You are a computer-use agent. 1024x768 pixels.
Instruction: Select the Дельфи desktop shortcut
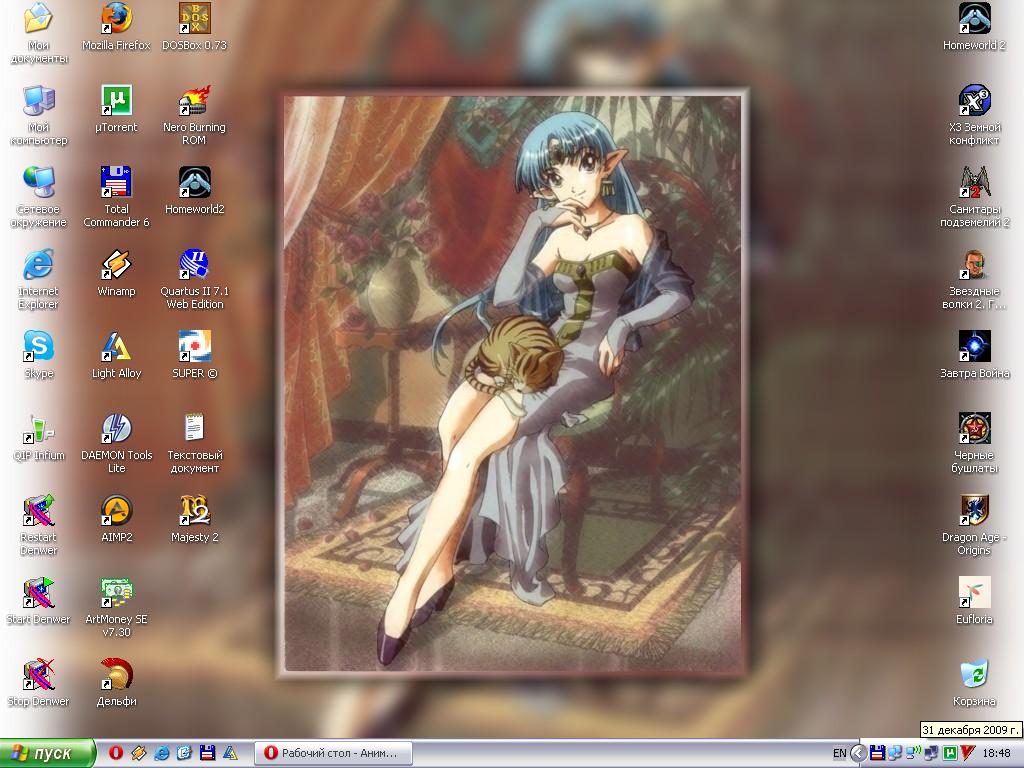point(116,684)
